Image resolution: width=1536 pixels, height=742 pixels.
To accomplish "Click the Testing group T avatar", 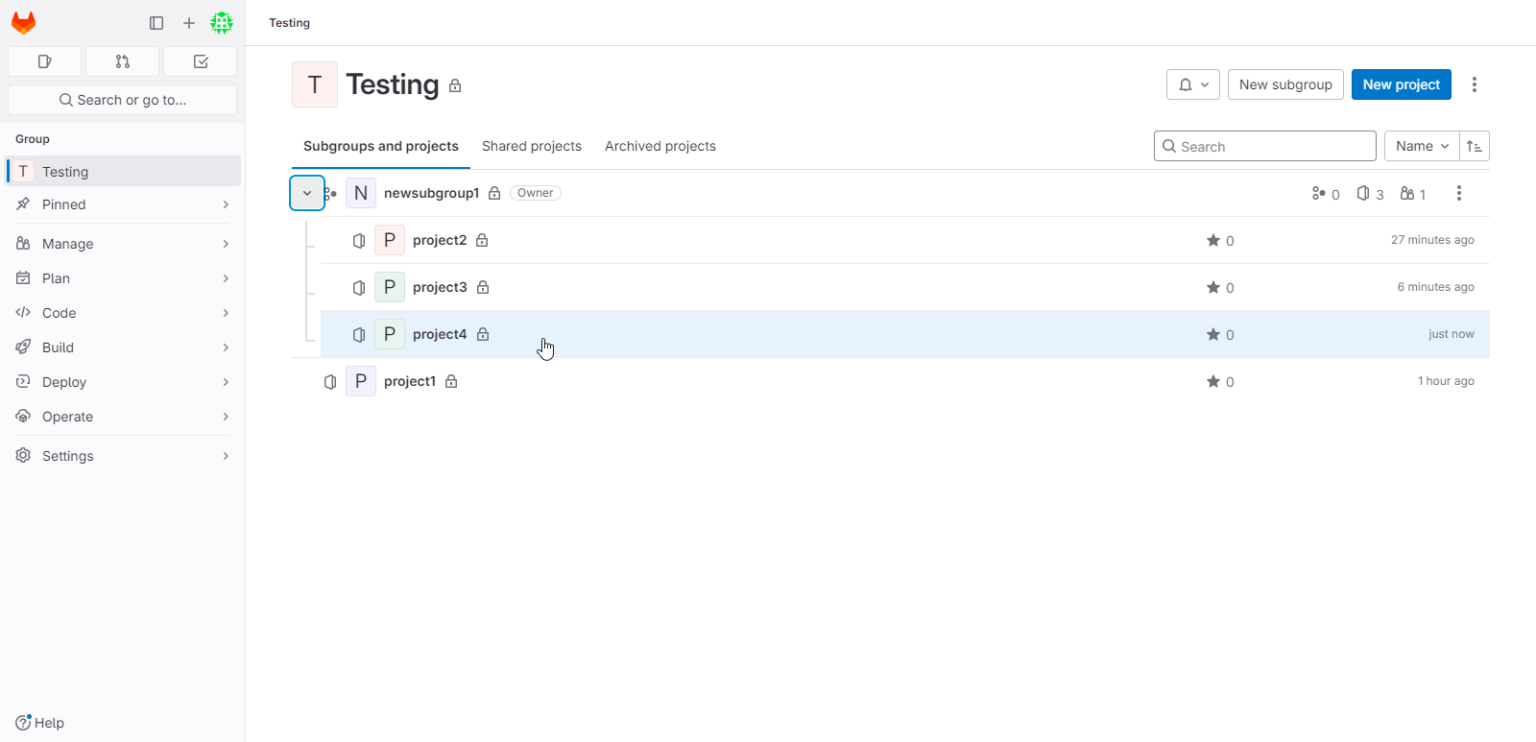I will point(314,84).
